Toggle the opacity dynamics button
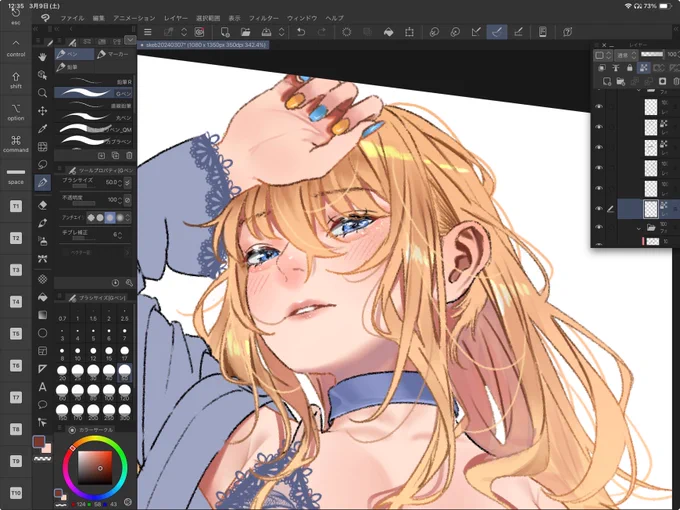 point(128,200)
